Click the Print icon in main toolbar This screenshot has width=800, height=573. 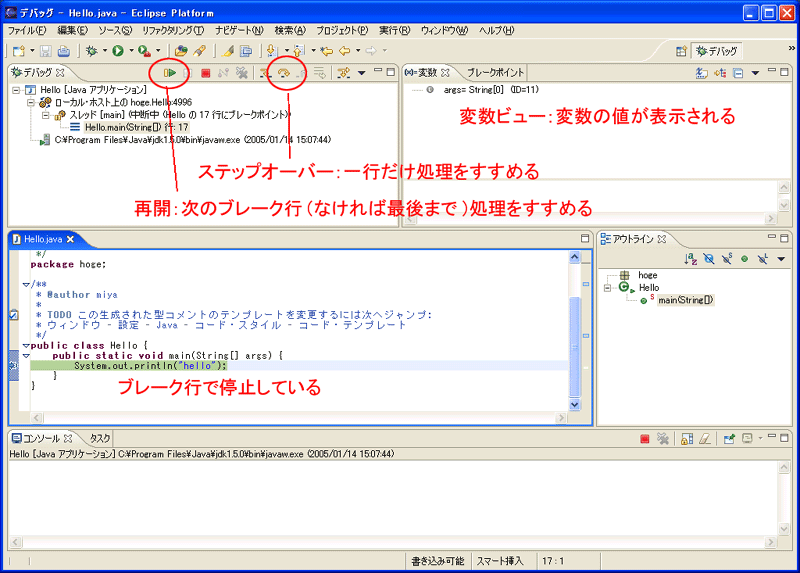pyautogui.click(x=63, y=51)
